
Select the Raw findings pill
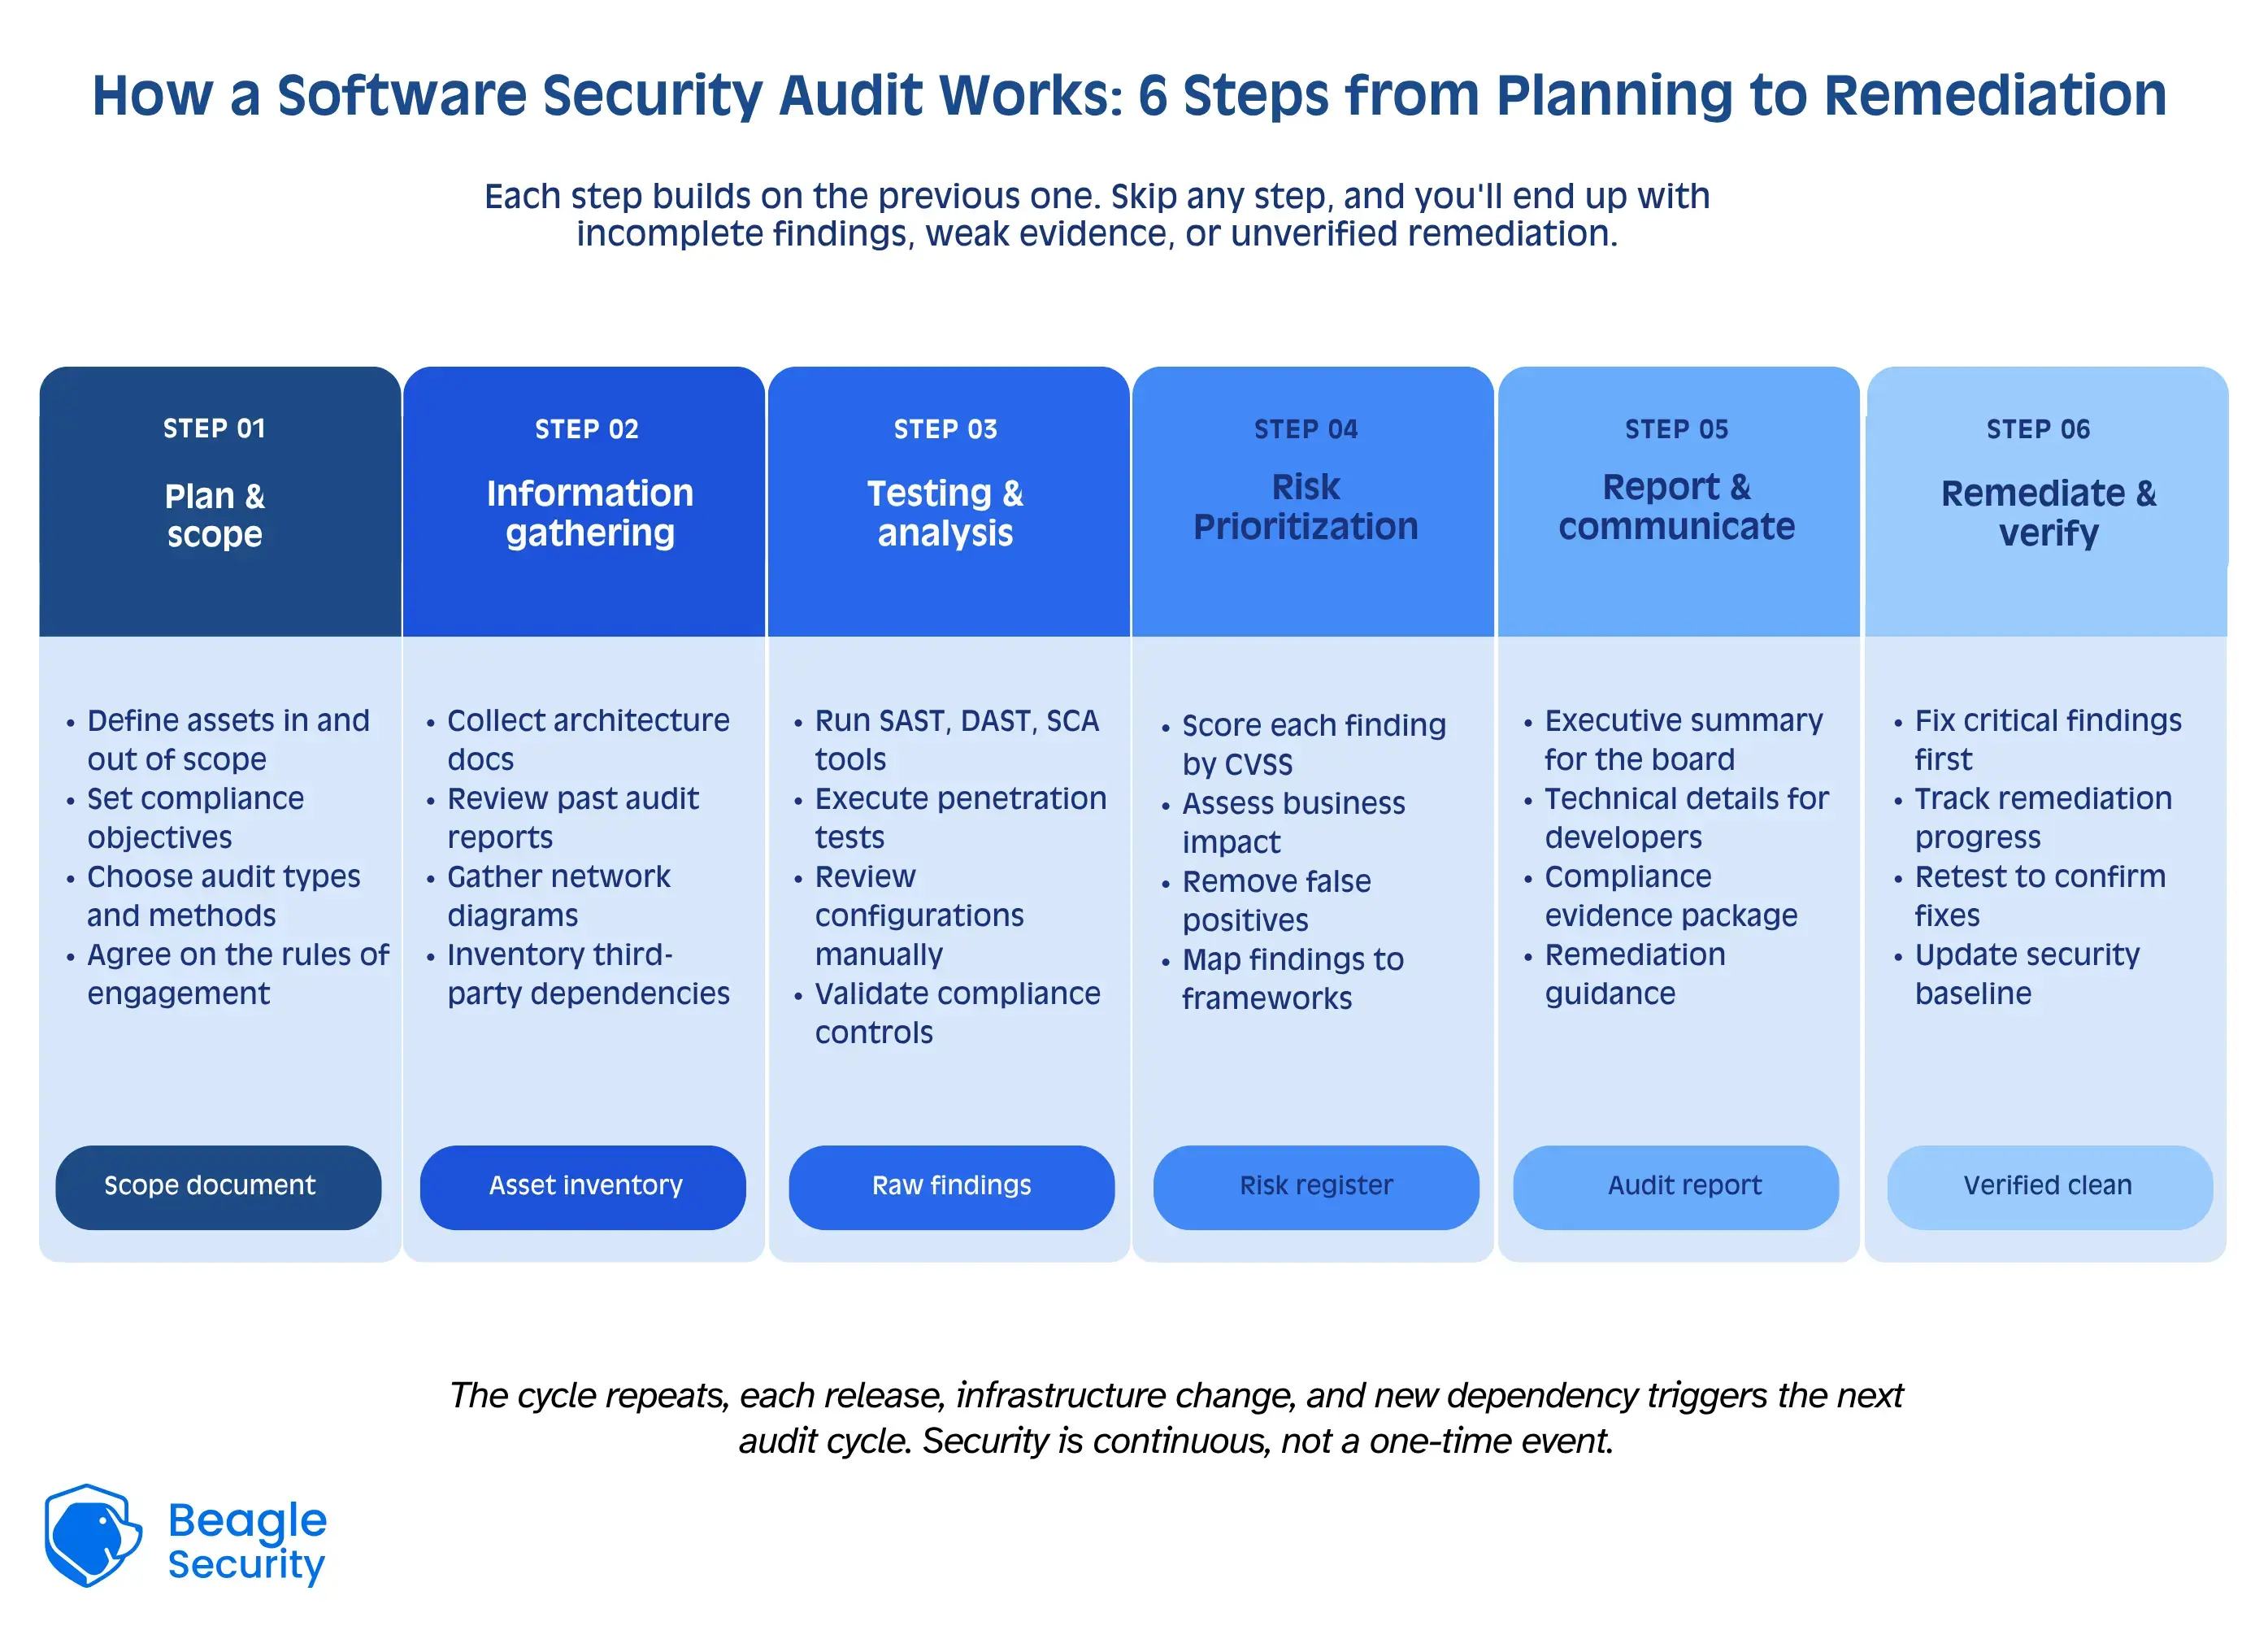(951, 1187)
